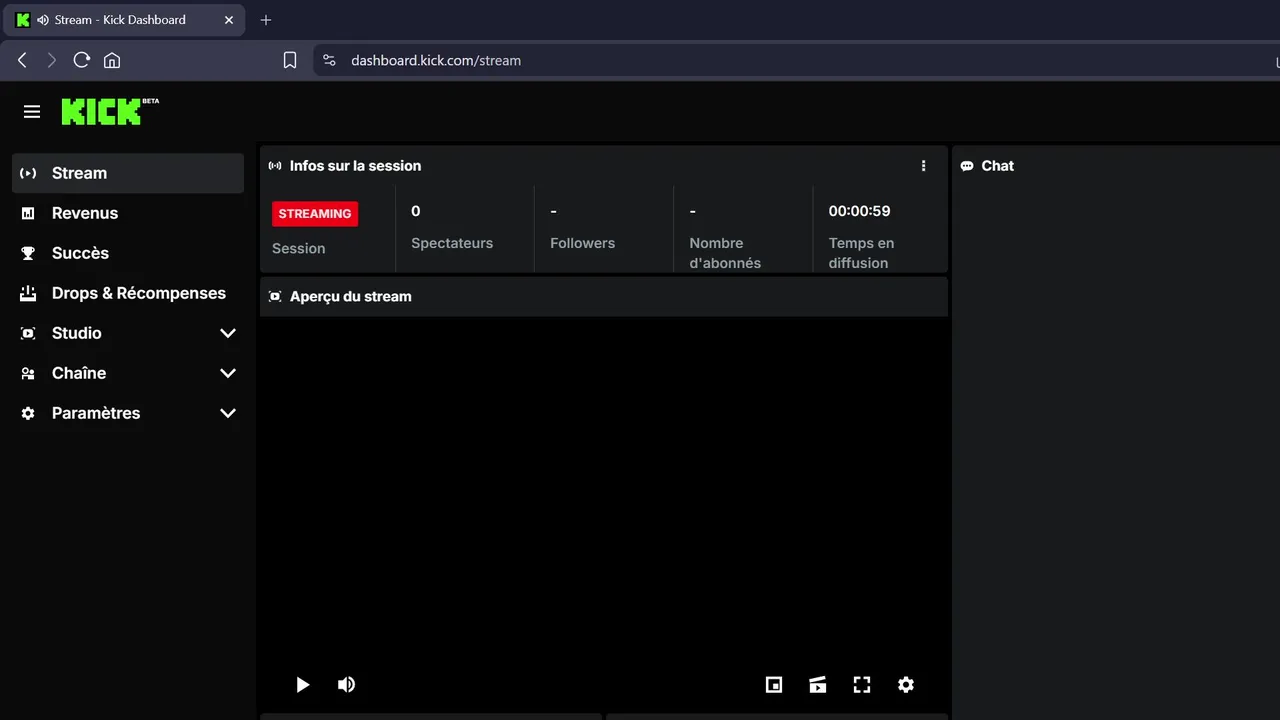Open Stream in the sidebar
This screenshot has height=720, width=1280.
[128, 173]
